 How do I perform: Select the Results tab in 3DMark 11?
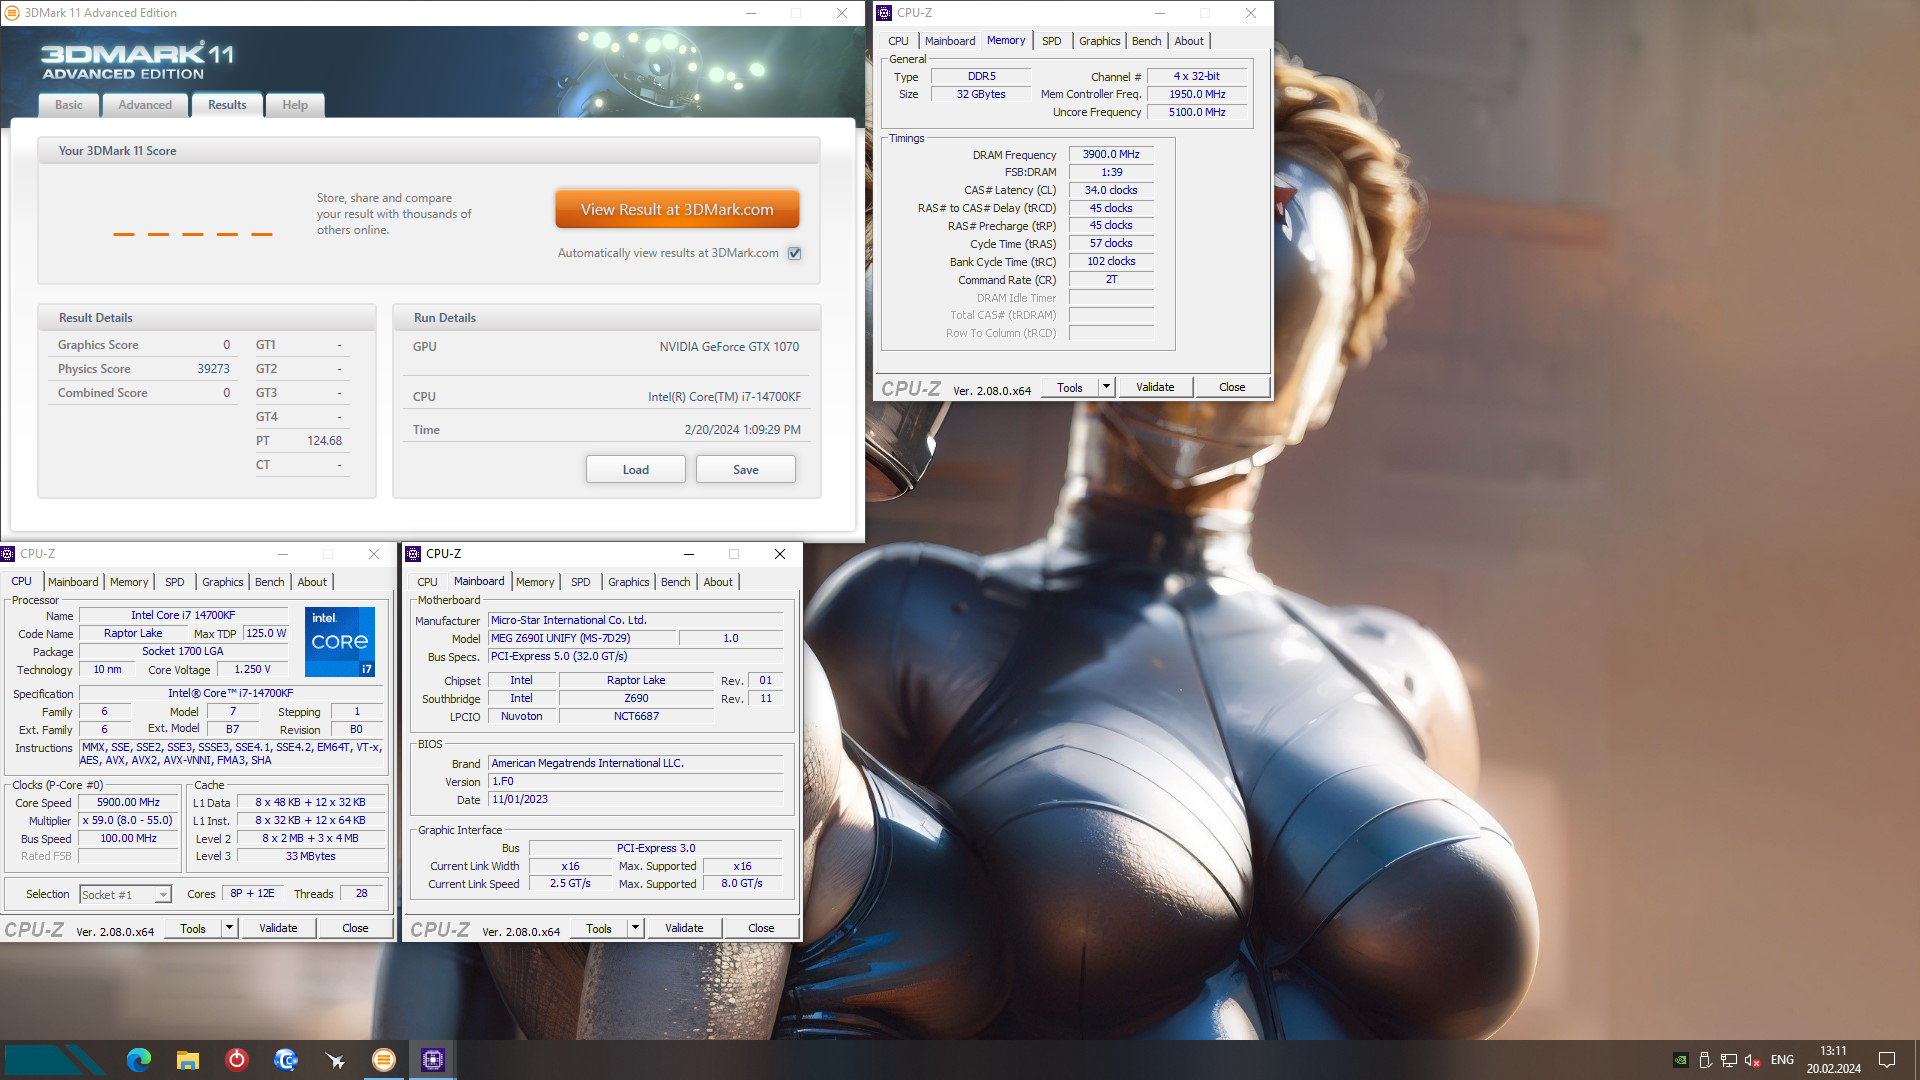(227, 105)
